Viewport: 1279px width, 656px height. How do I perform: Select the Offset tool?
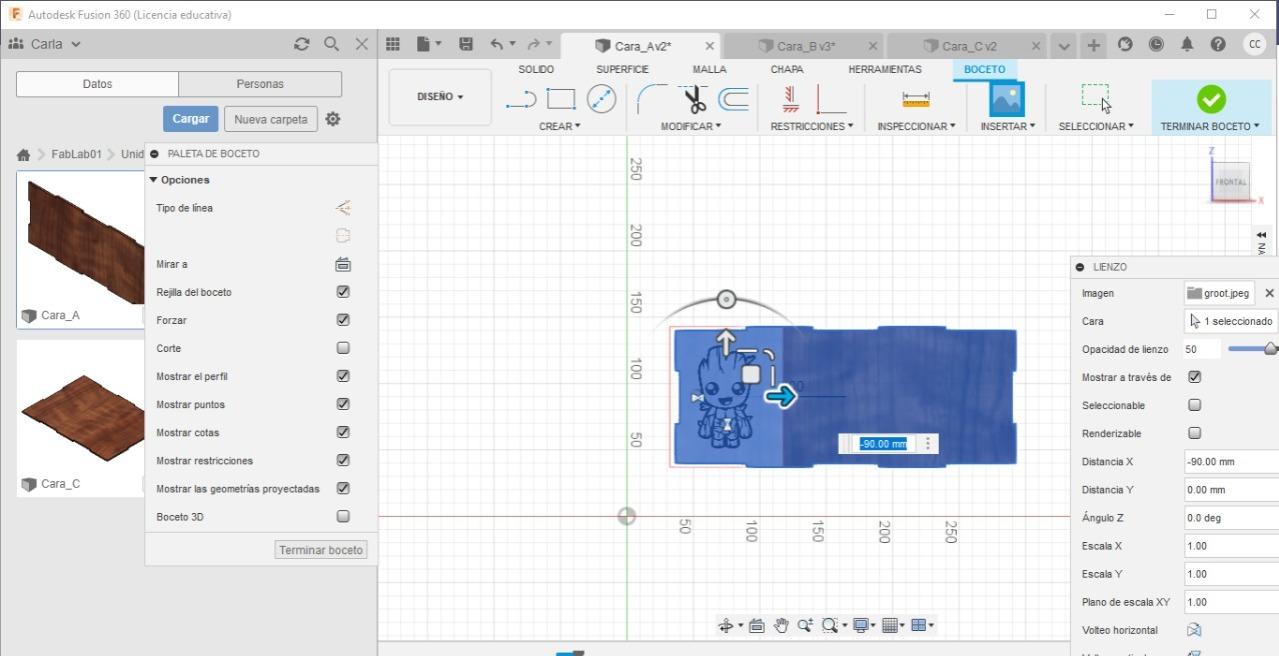click(x=733, y=99)
